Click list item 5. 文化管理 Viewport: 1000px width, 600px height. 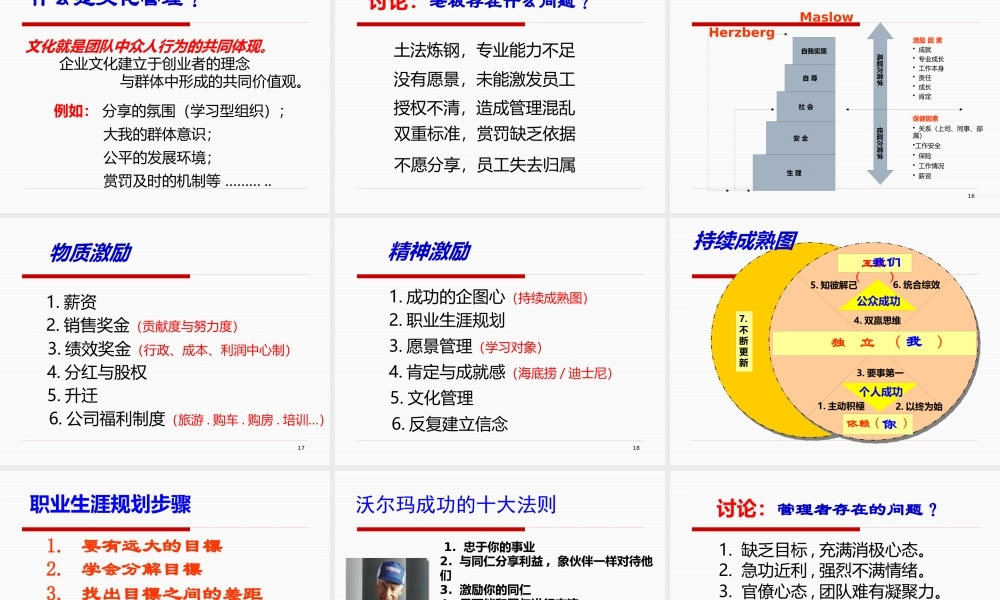[x=432, y=398]
